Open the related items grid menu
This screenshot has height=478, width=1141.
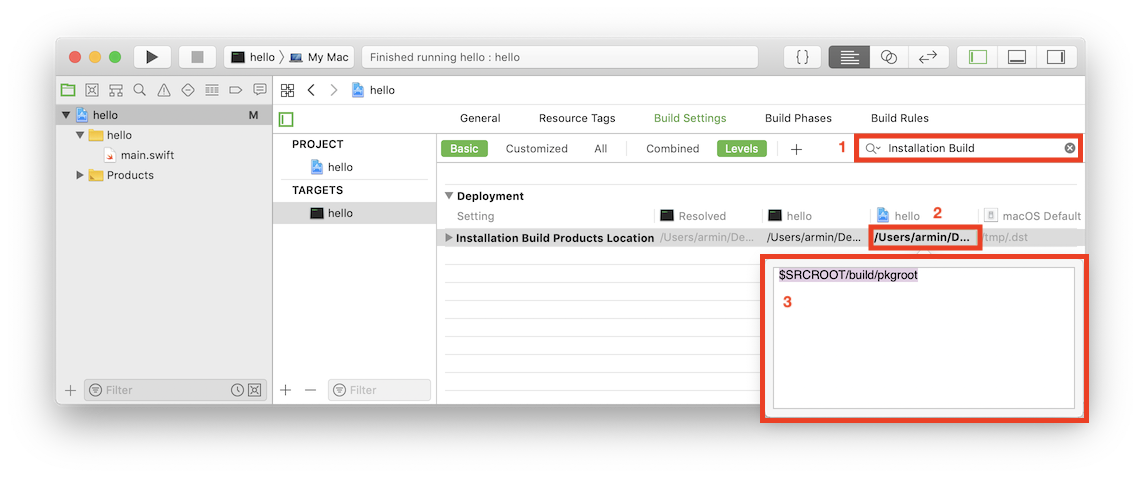click(x=287, y=90)
